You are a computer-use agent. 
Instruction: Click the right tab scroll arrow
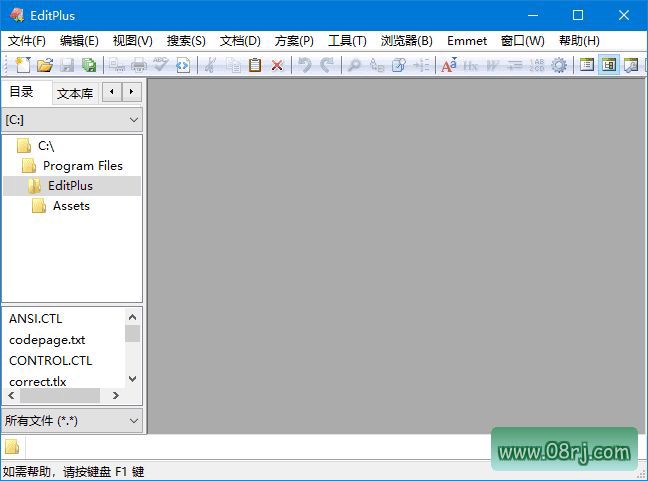click(131, 92)
